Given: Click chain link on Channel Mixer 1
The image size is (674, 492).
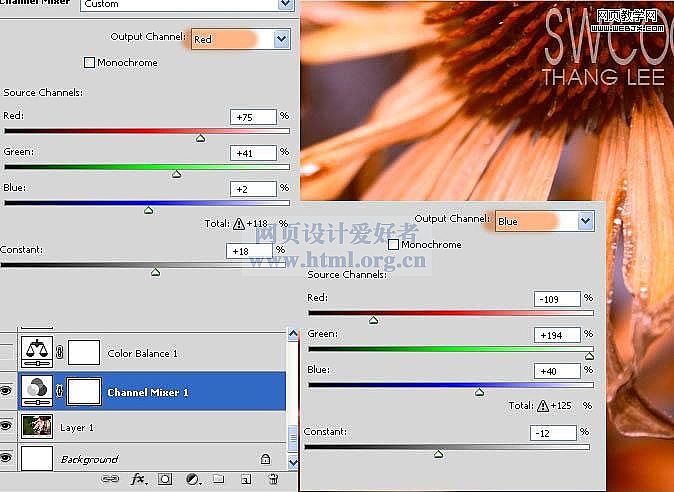Looking at the screenshot, I should 60,391.
